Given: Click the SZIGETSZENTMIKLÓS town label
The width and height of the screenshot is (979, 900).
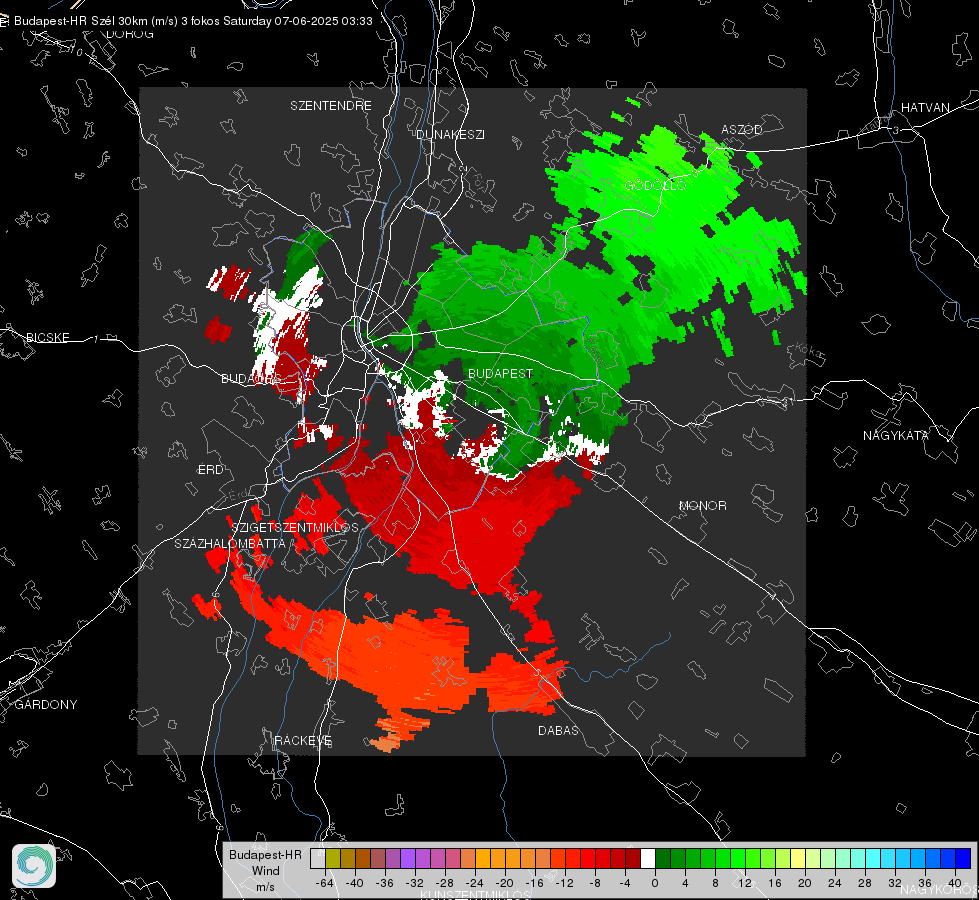Looking at the screenshot, I should coord(295,527).
